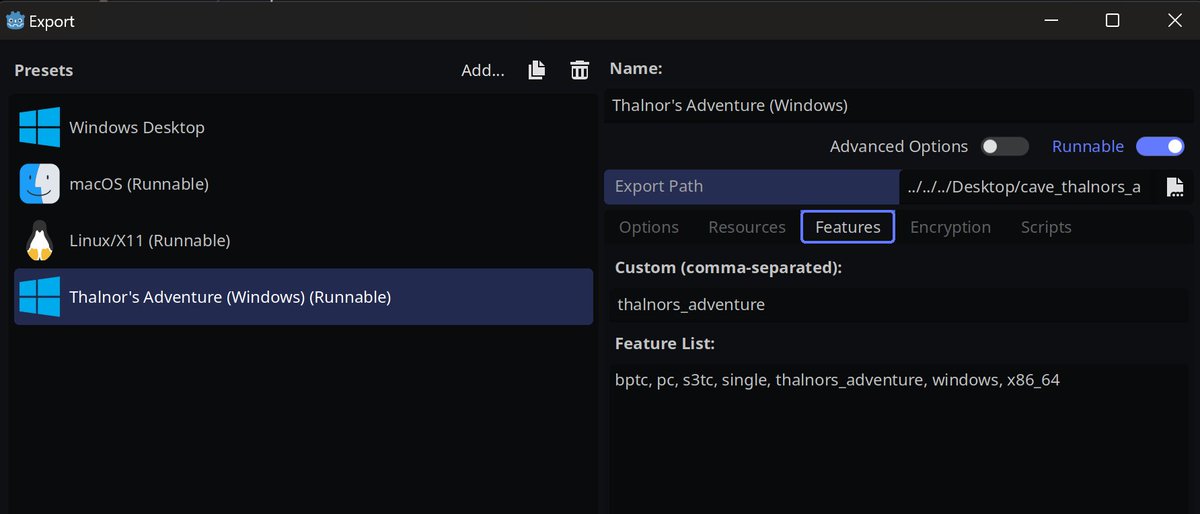Screen dimensions: 1200x514
Task: Click the Export Path value field
Action: (x=1027, y=187)
